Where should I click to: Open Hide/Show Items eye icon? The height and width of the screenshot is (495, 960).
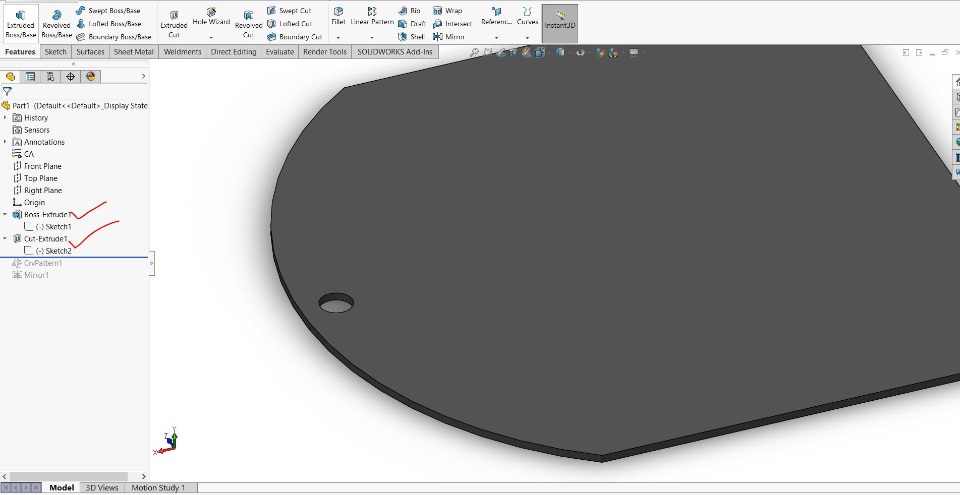580,53
